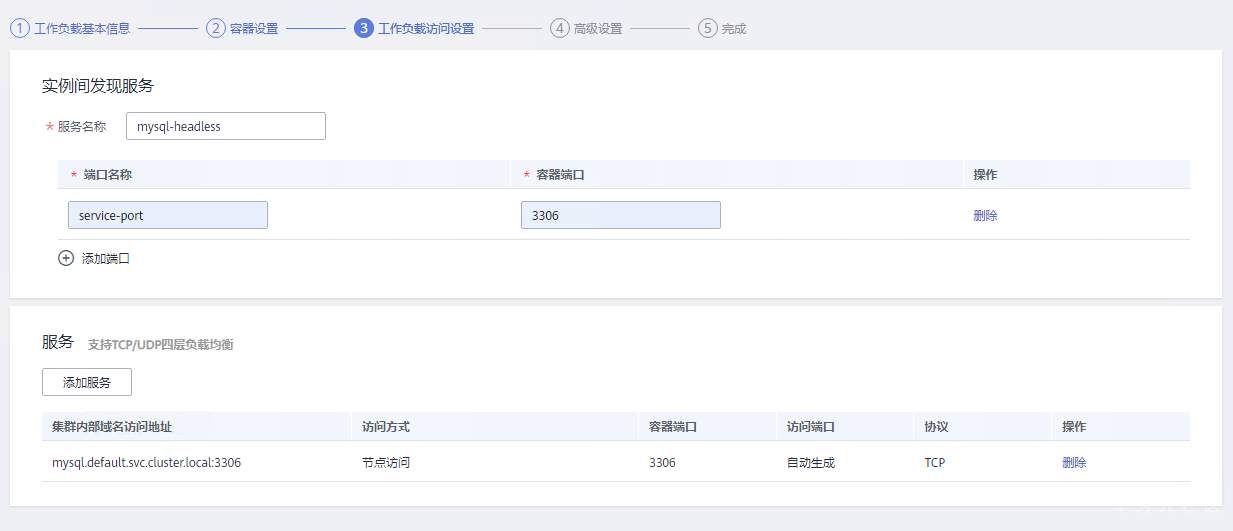The width and height of the screenshot is (1233, 531).
Task: Click the step 2 circle icon
Action: [x=215, y=28]
